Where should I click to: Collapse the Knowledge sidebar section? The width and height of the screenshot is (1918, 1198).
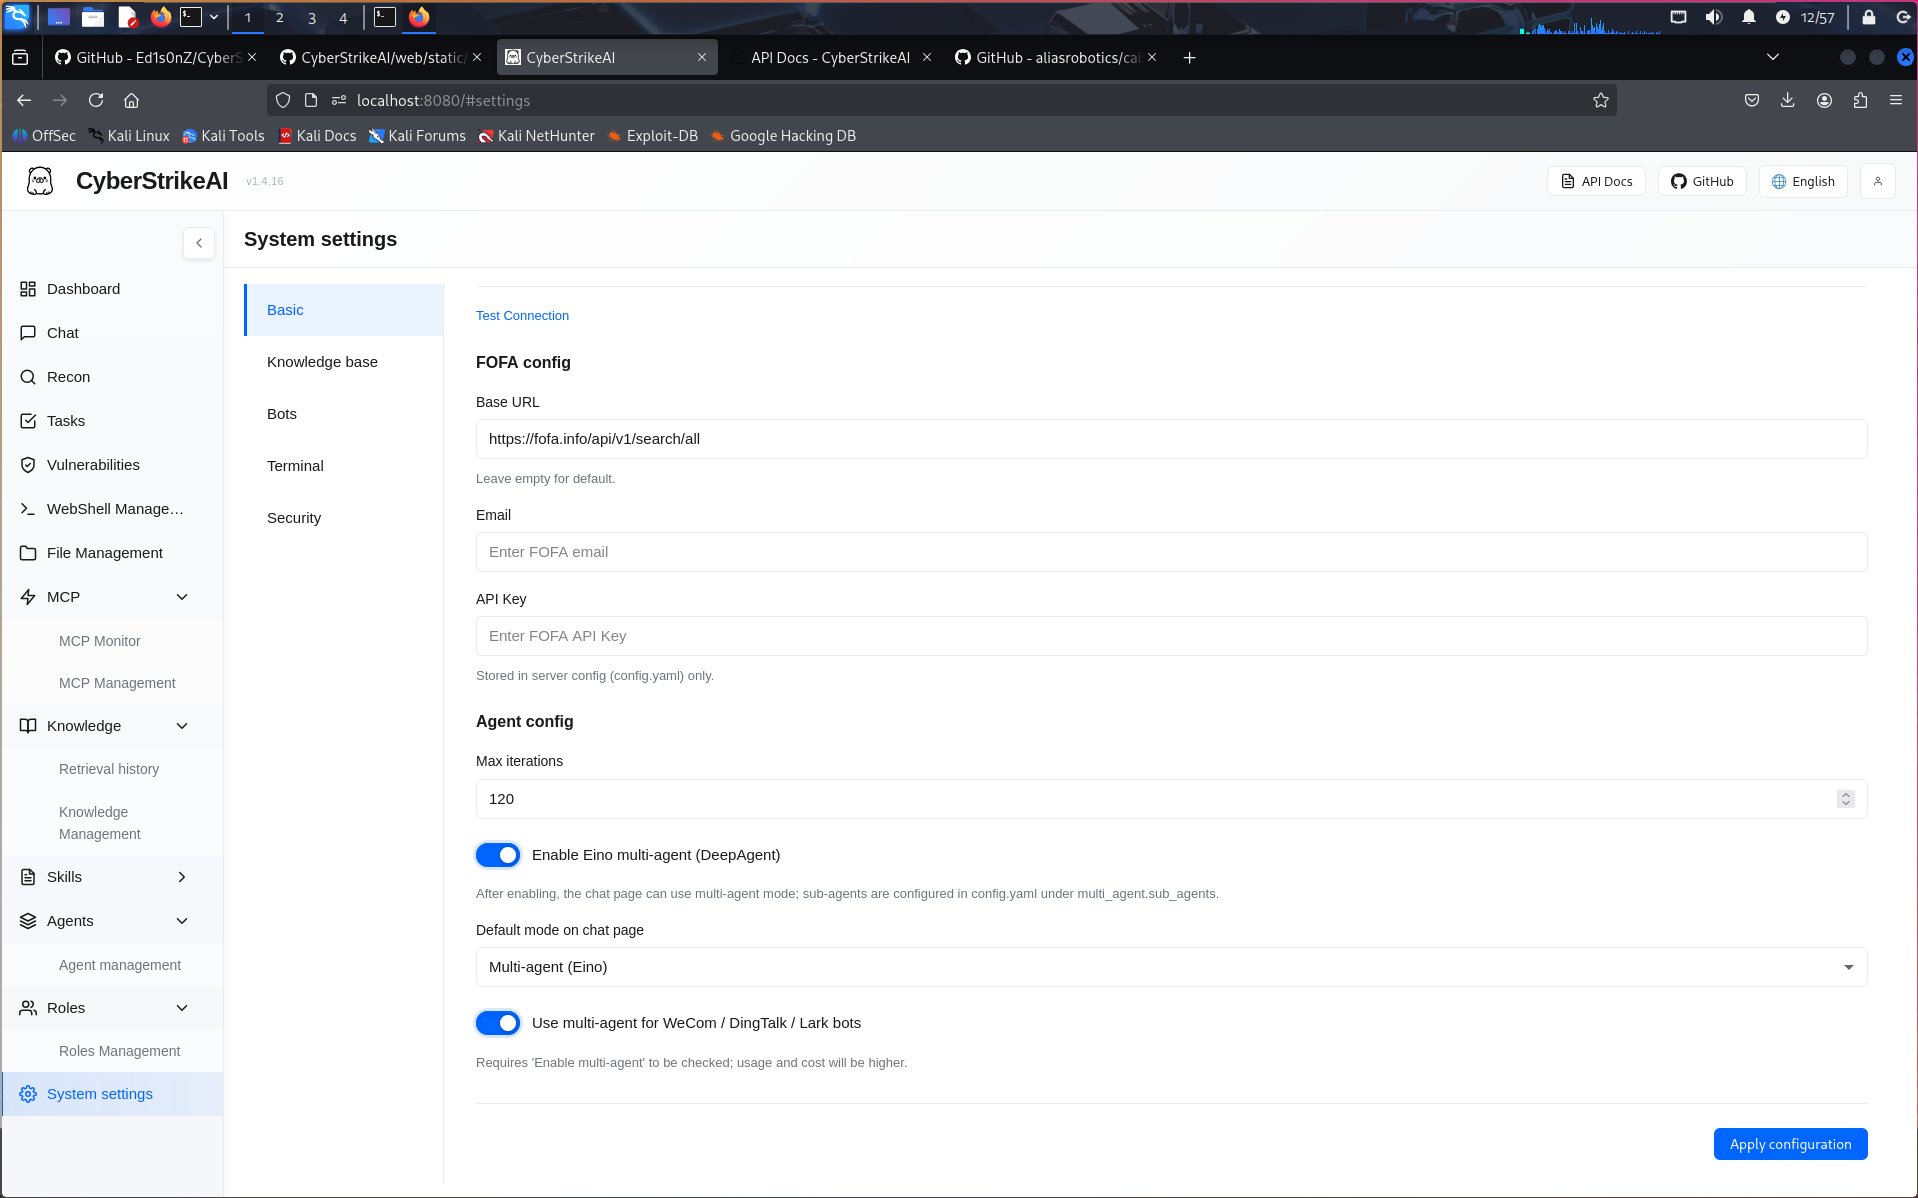coord(182,726)
